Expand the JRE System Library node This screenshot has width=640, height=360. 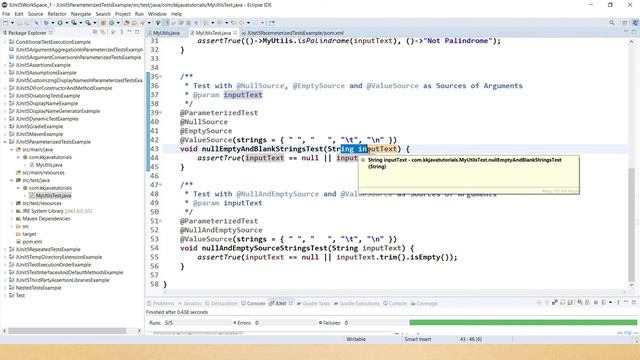pyautogui.click(x=12, y=211)
